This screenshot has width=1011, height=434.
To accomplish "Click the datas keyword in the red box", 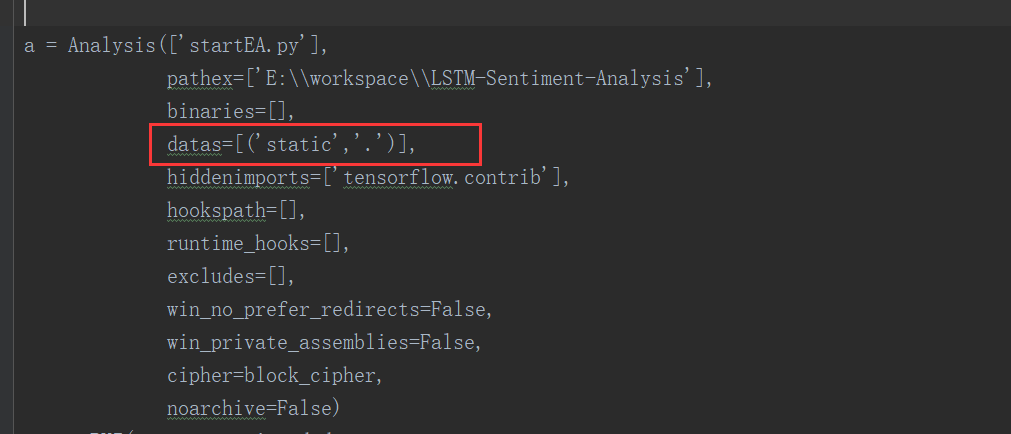I will point(194,144).
